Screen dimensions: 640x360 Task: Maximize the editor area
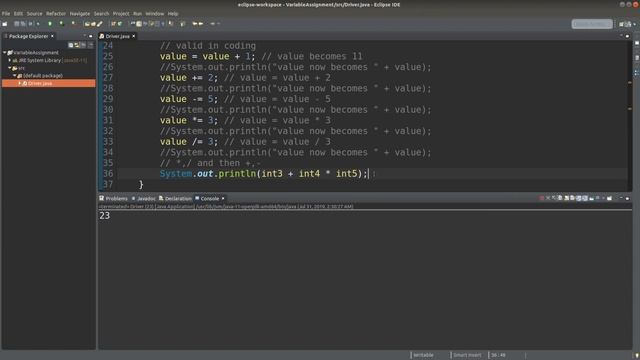pyautogui.click(x=627, y=36)
